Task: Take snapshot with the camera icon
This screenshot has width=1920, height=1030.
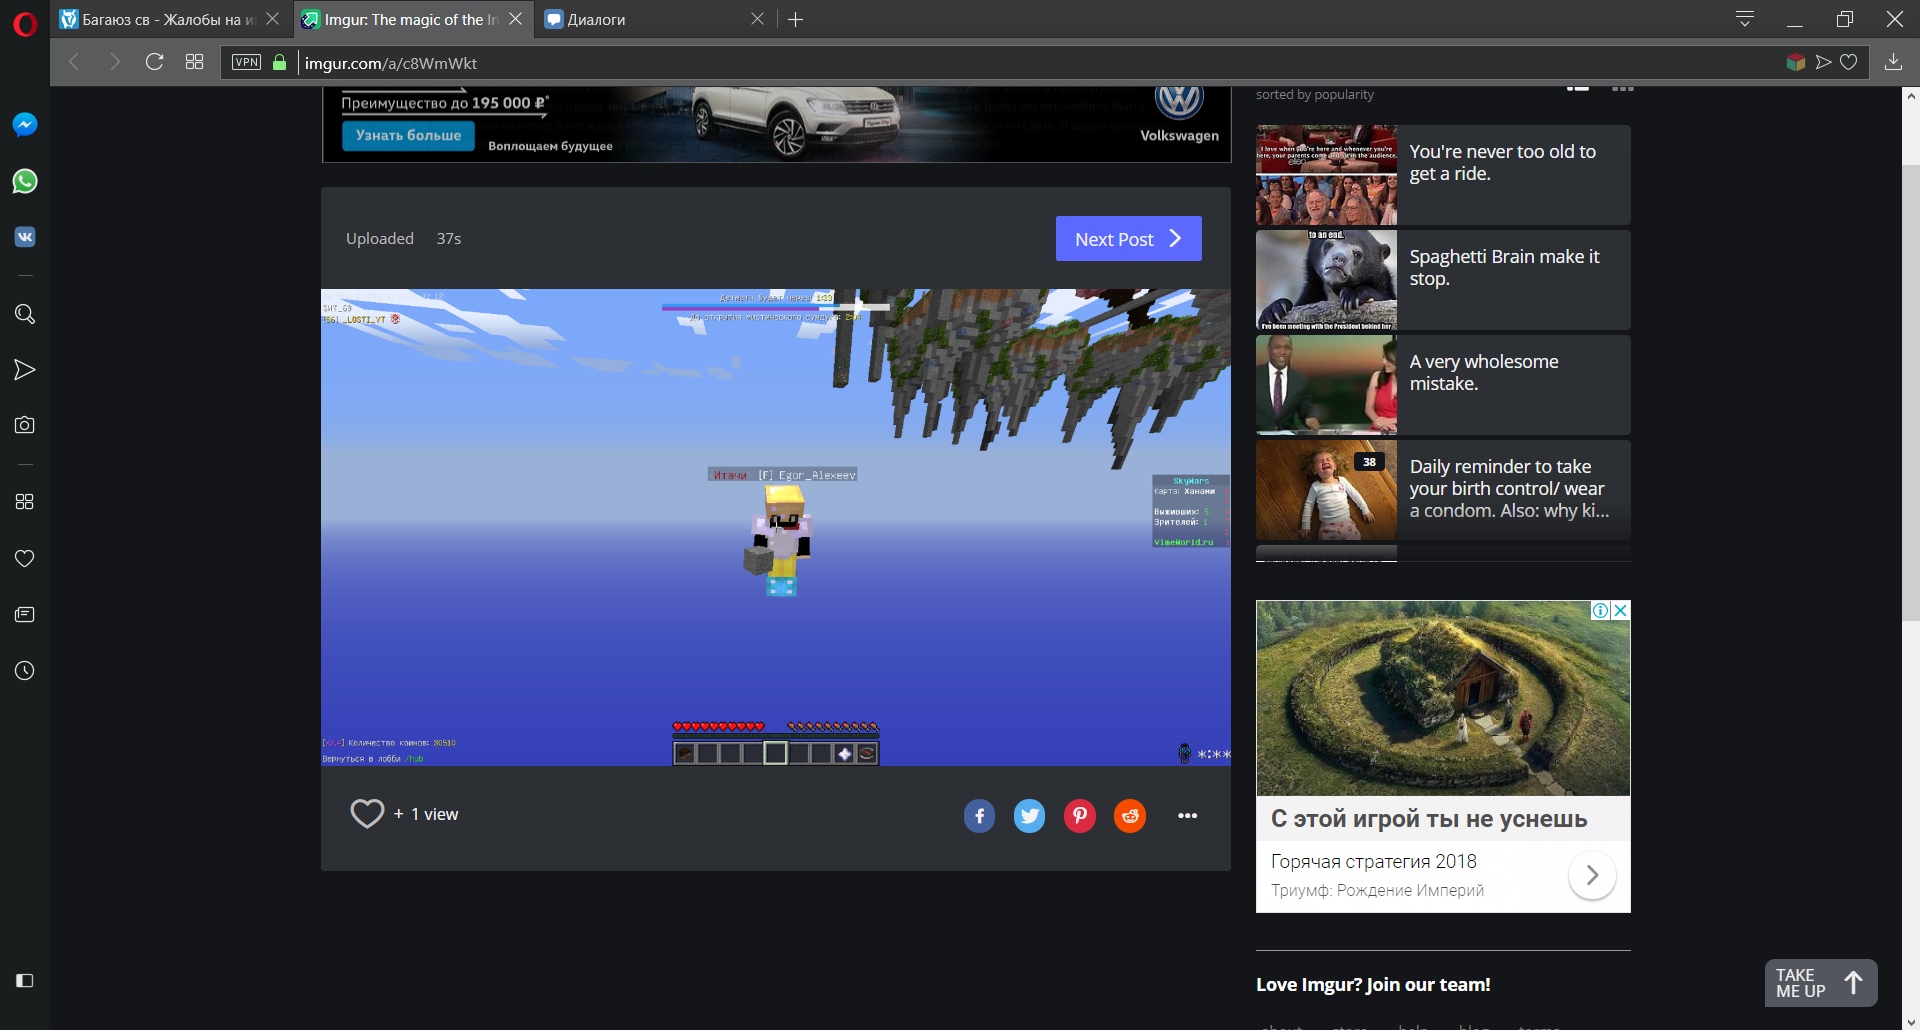Action: (x=25, y=425)
